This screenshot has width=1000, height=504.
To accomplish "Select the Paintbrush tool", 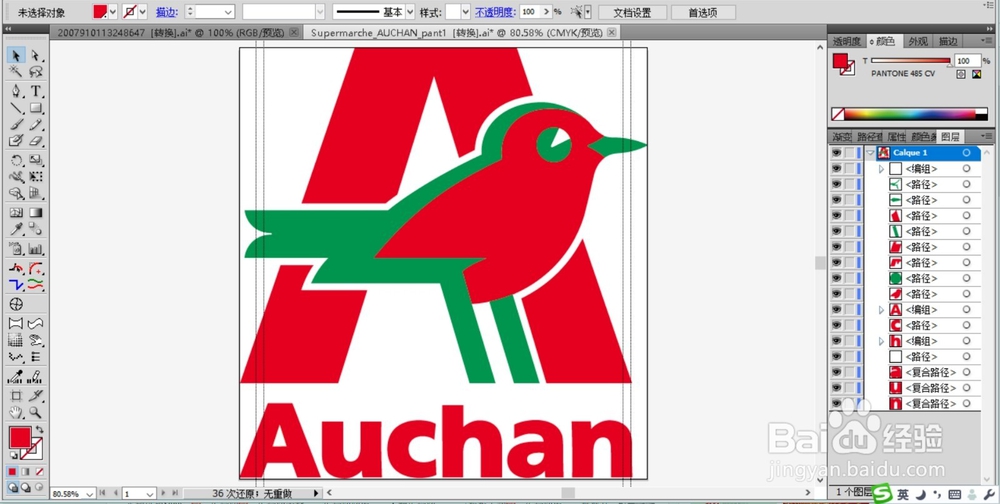I will pos(16,124).
